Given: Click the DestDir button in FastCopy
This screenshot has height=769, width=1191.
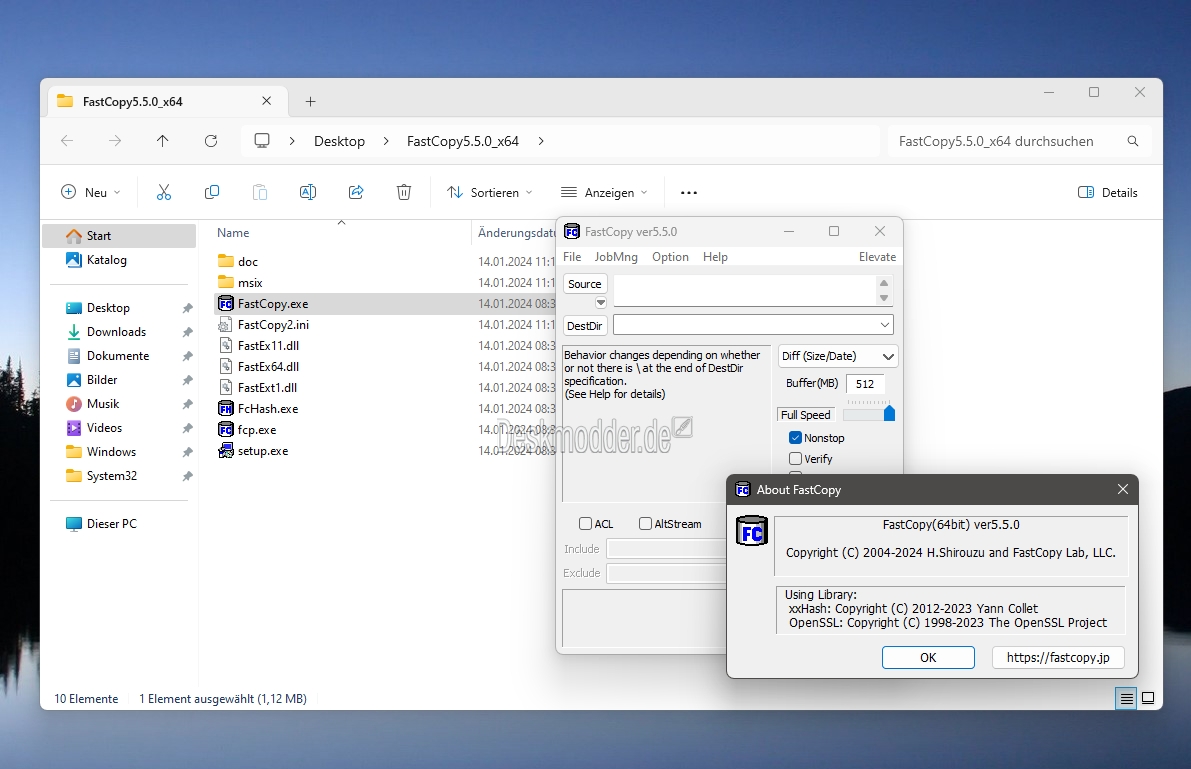Looking at the screenshot, I should [x=585, y=326].
